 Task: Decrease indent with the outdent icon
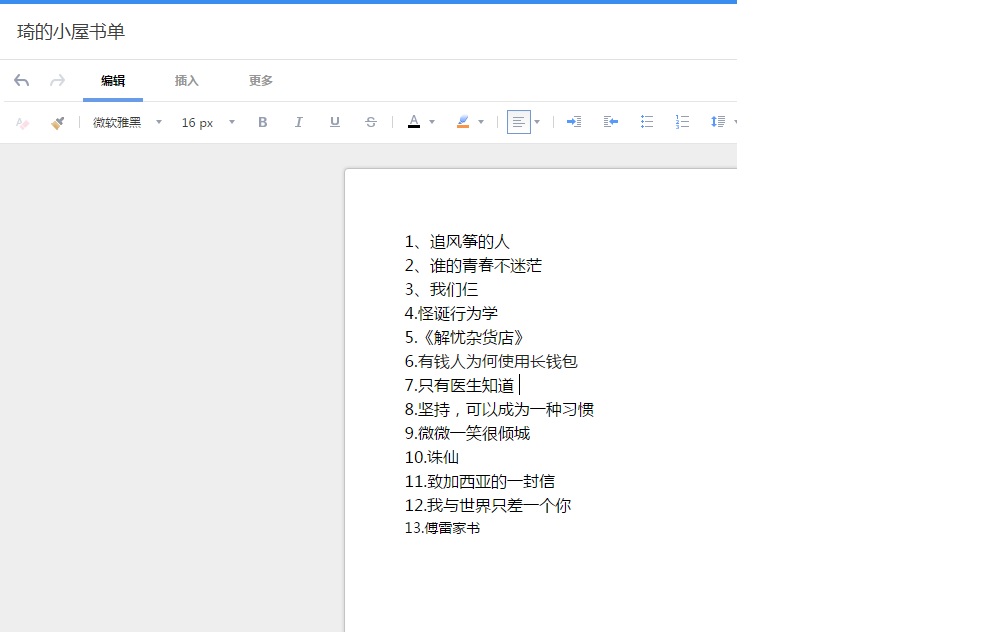point(611,122)
